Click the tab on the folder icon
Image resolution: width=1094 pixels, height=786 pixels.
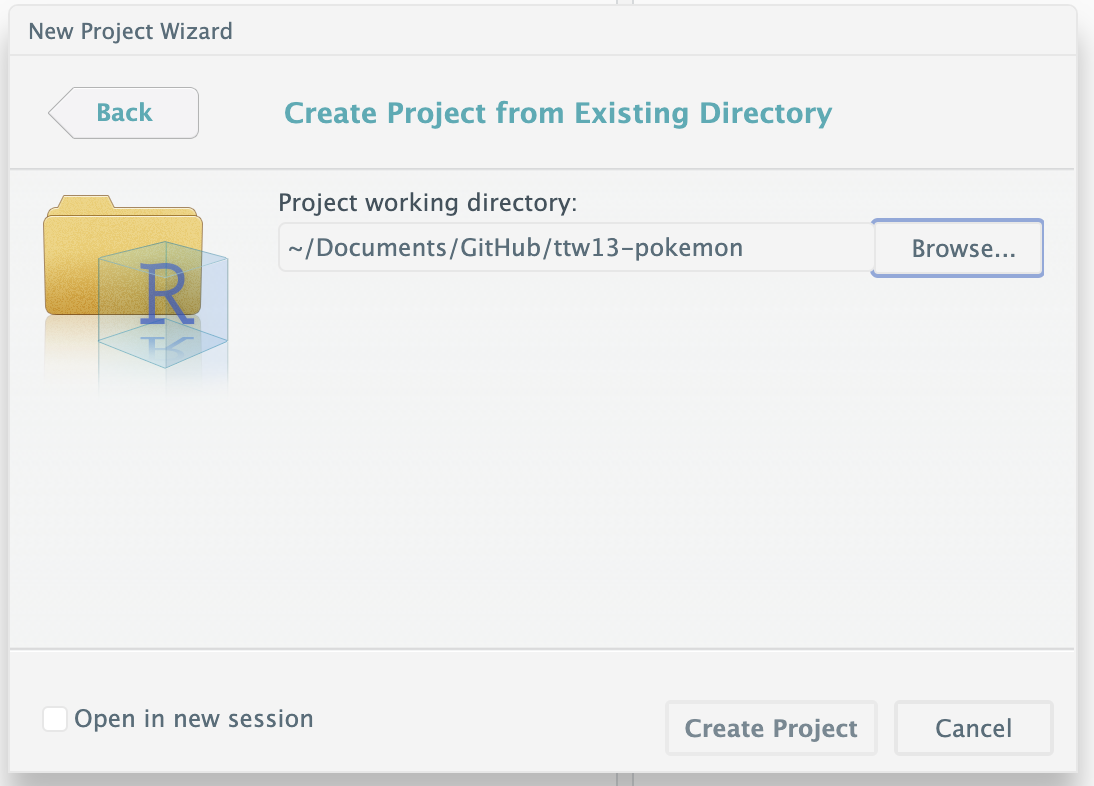point(80,203)
